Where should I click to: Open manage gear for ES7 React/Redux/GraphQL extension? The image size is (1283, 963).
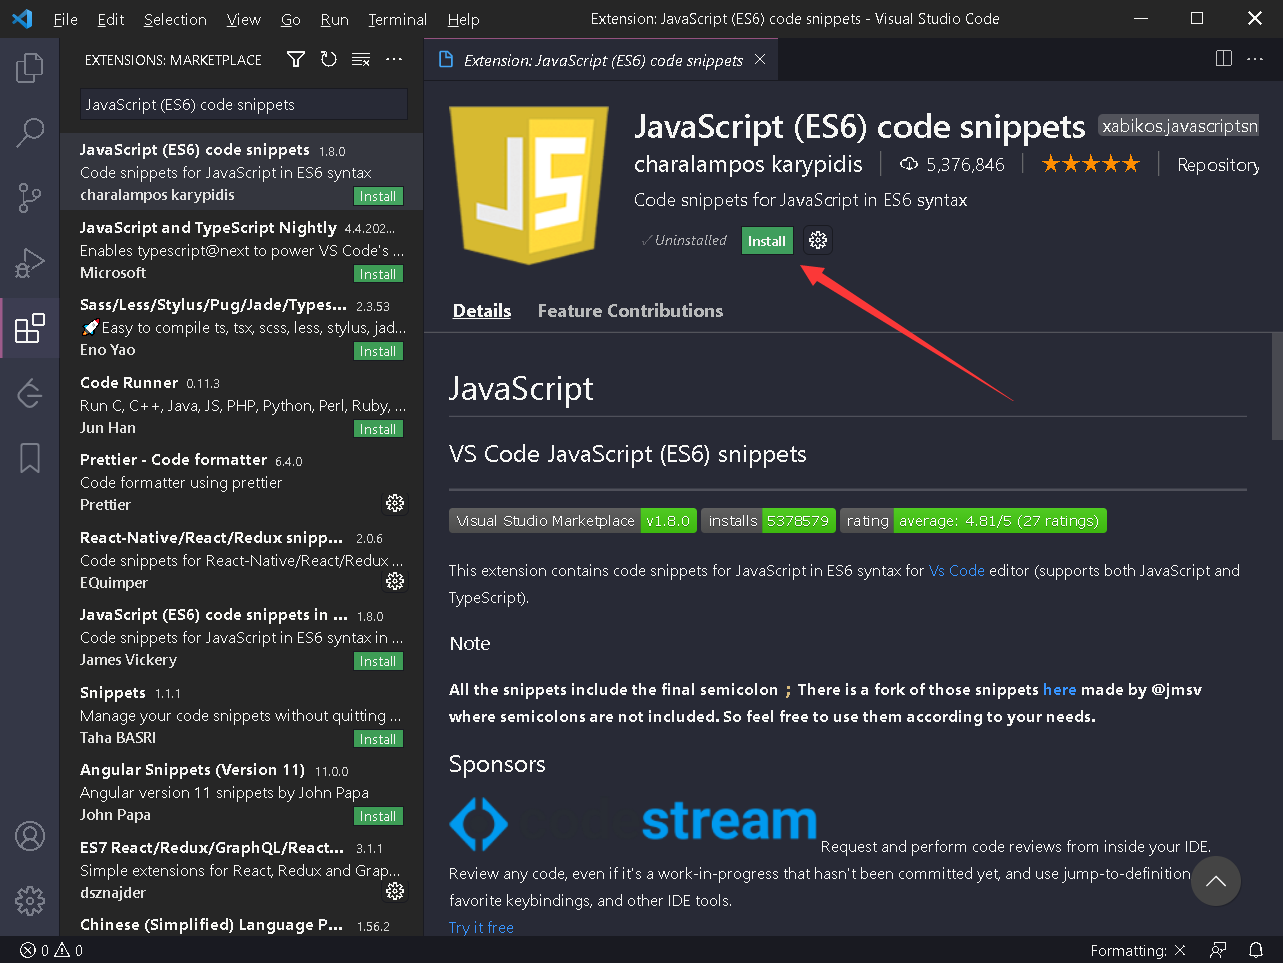[395, 891]
